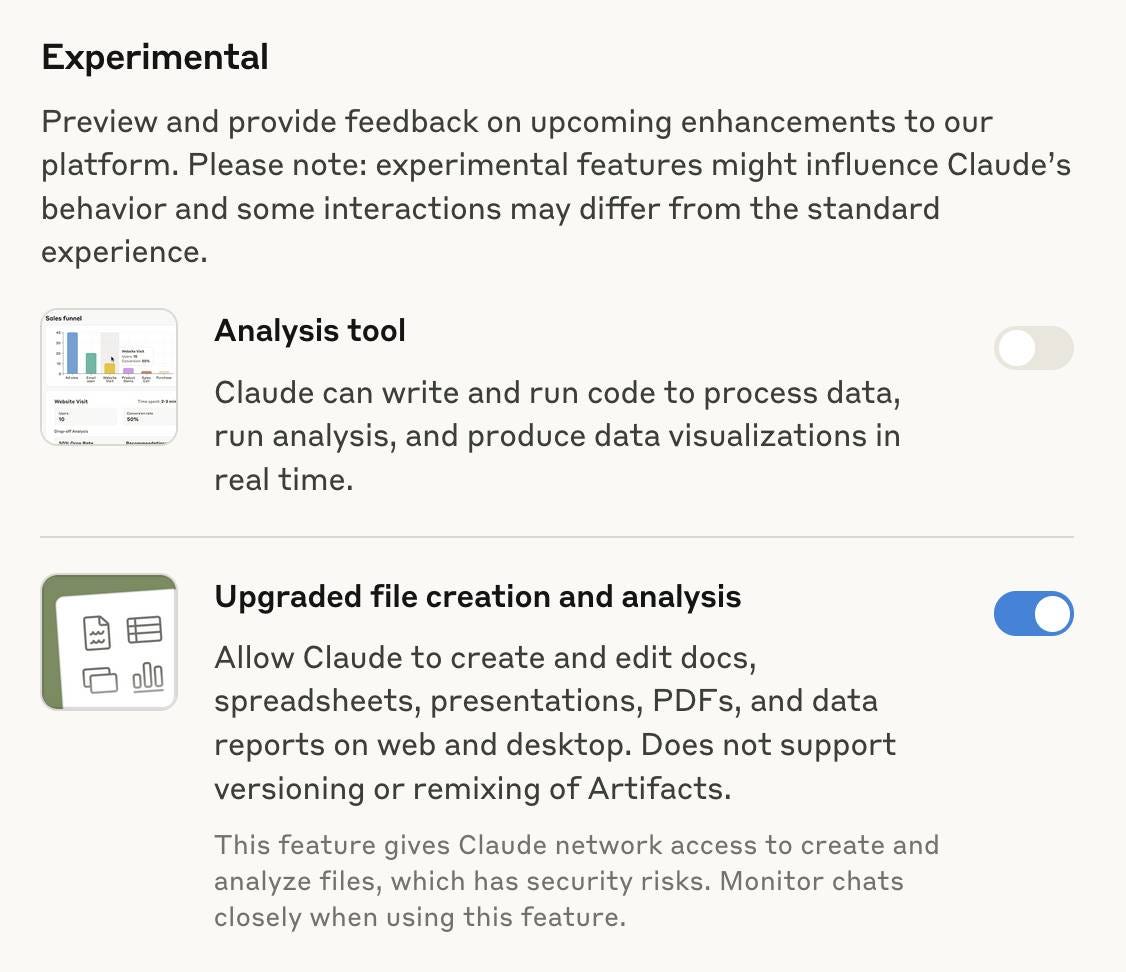Screen dimensions: 1126x972
Task: Click the Analysis tool preview thumbnail
Action: click(109, 377)
